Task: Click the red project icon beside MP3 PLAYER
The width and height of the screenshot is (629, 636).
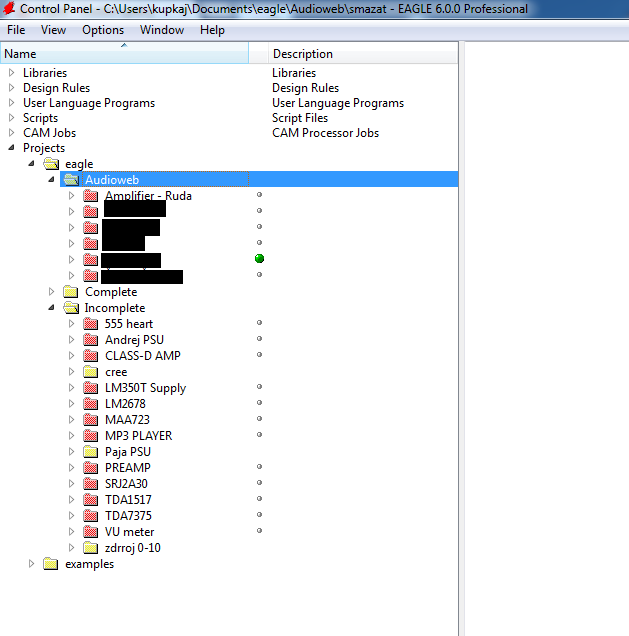Action: pyautogui.click(x=90, y=436)
